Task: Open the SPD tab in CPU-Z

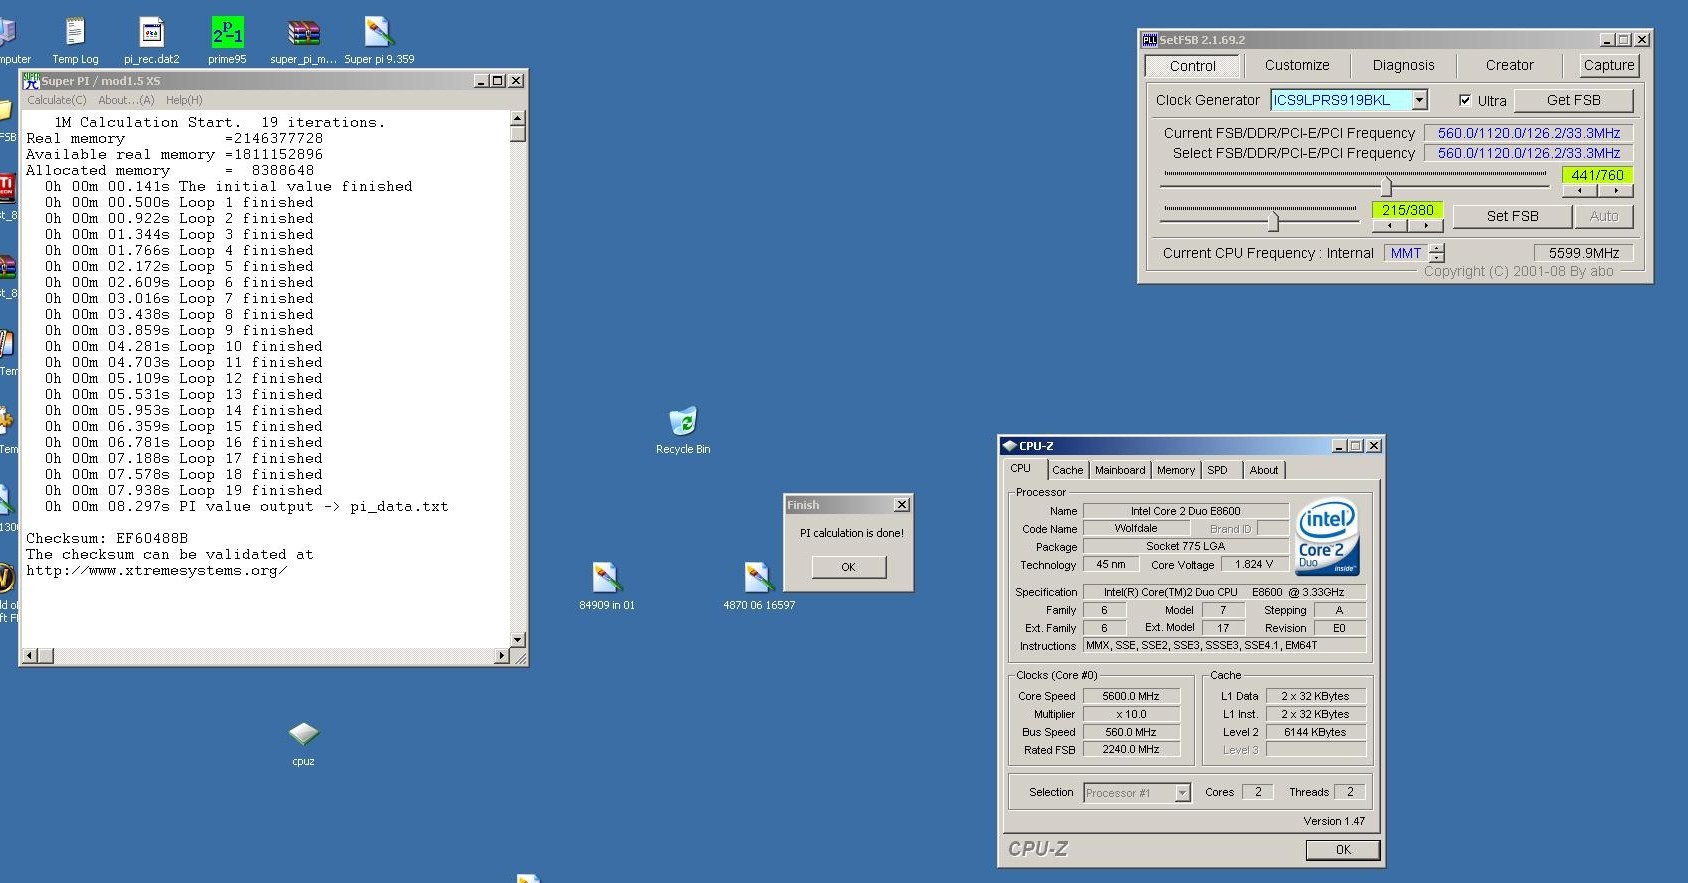Action: tap(1217, 470)
